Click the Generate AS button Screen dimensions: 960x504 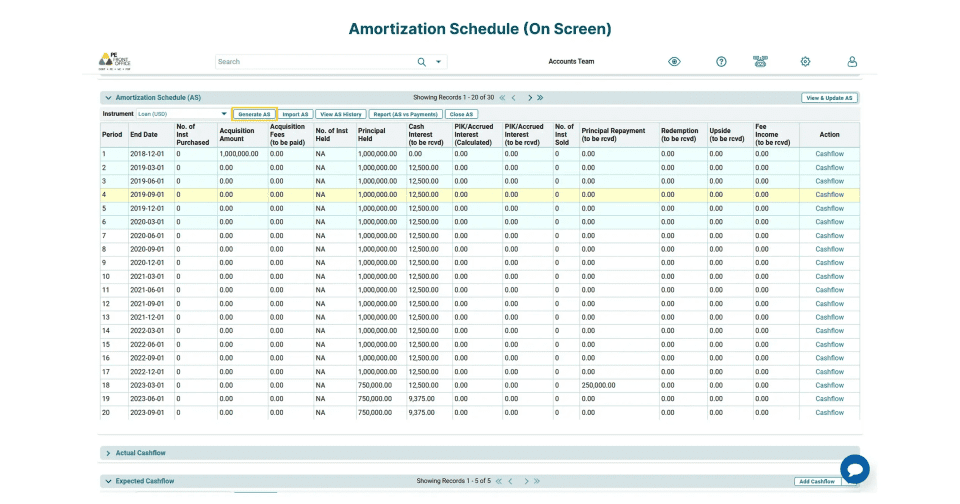pyautogui.click(x=254, y=114)
